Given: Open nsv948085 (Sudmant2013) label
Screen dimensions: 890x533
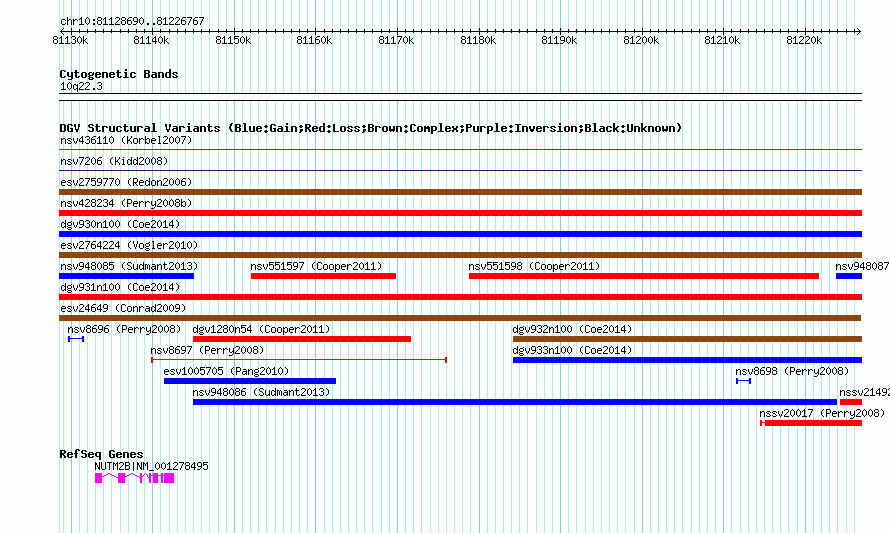Looking at the screenshot, I should (129, 266).
